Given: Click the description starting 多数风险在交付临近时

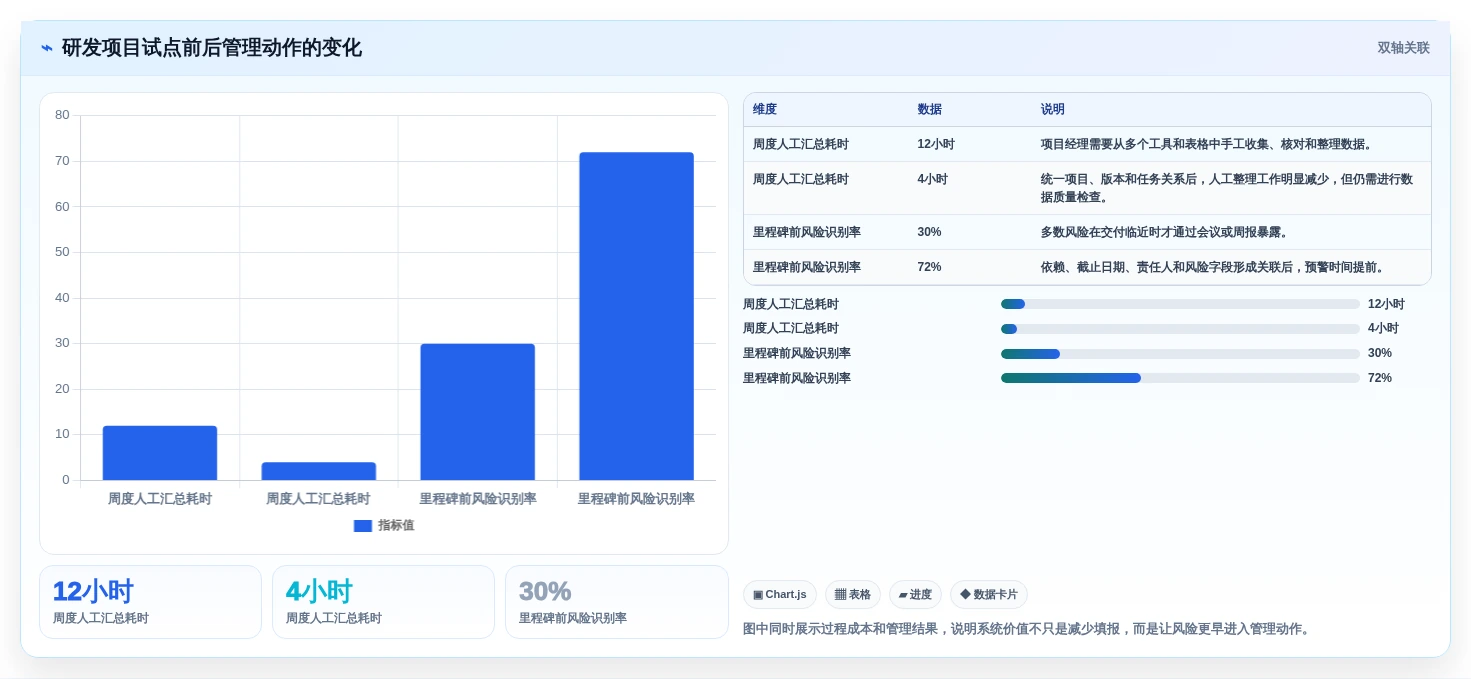Looking at the screenshot, I should (1166, 232).
